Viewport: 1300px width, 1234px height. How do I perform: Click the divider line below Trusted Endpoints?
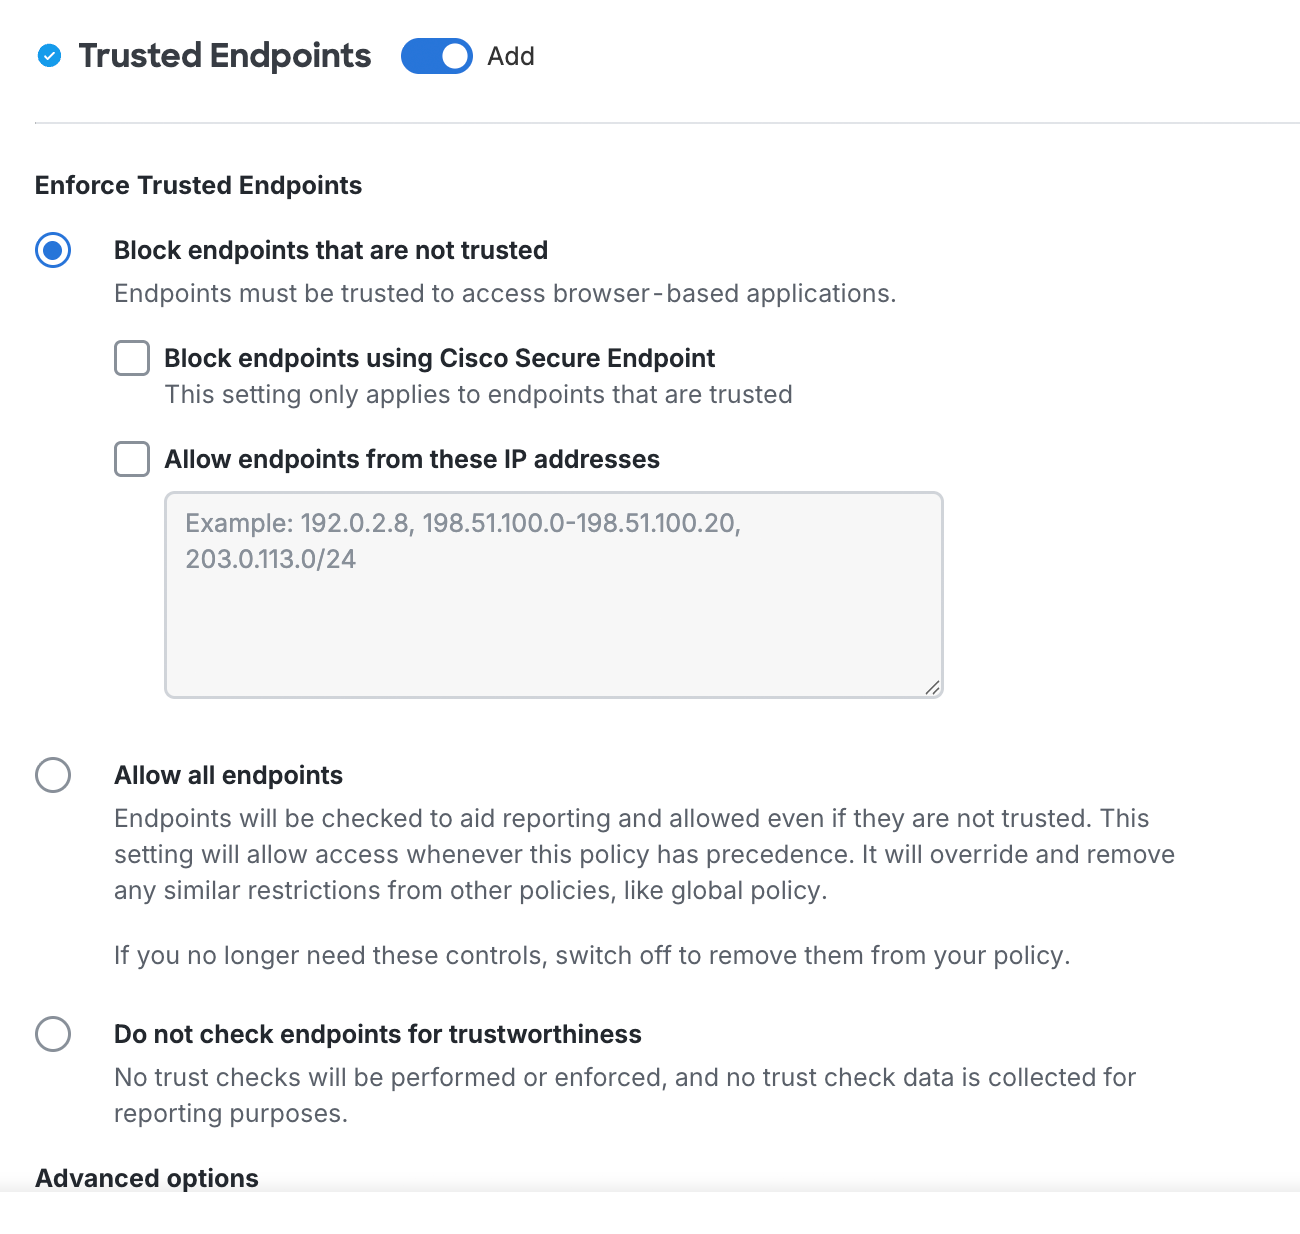[x=650, y=122]
